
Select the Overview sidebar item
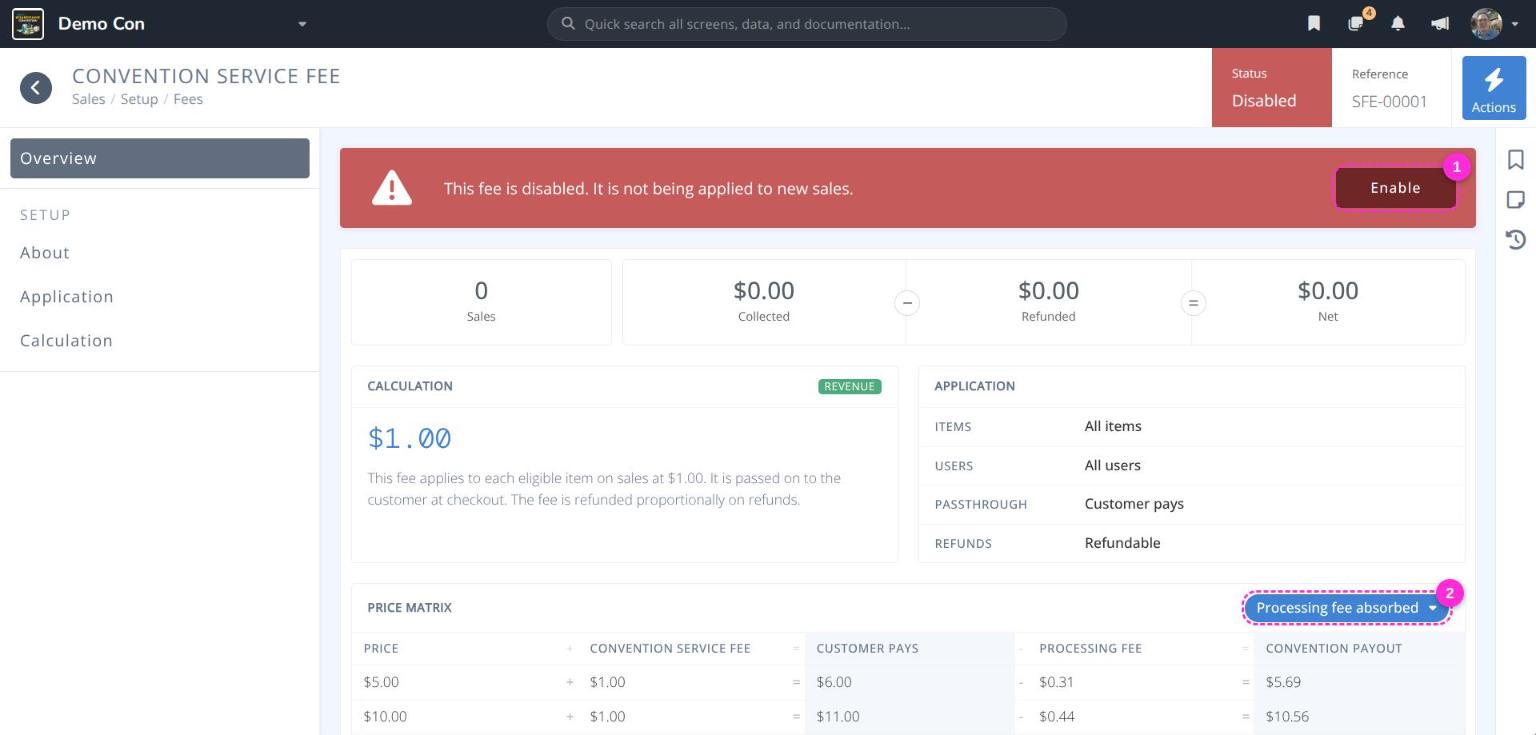point(160,158)
